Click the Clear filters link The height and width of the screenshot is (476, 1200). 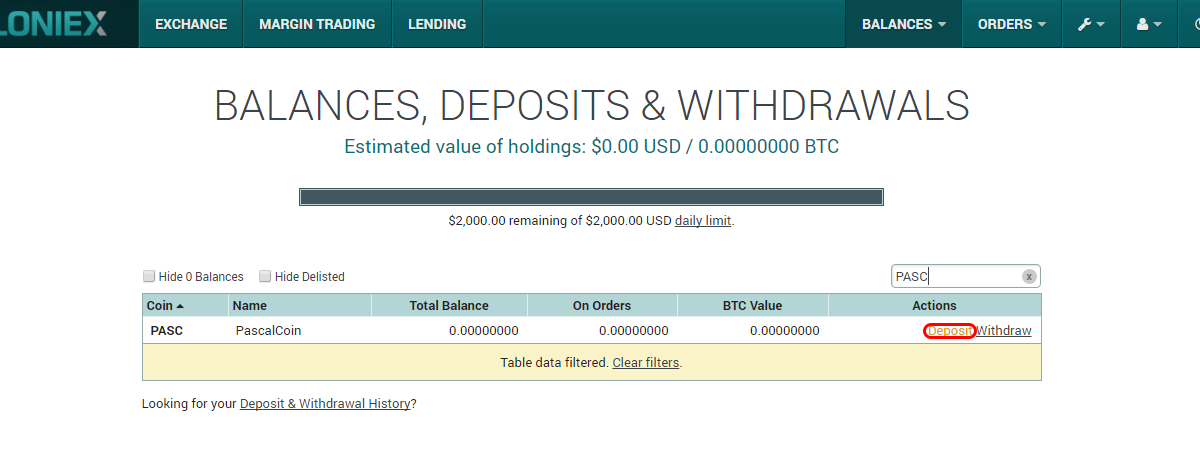tap(646, 362)
